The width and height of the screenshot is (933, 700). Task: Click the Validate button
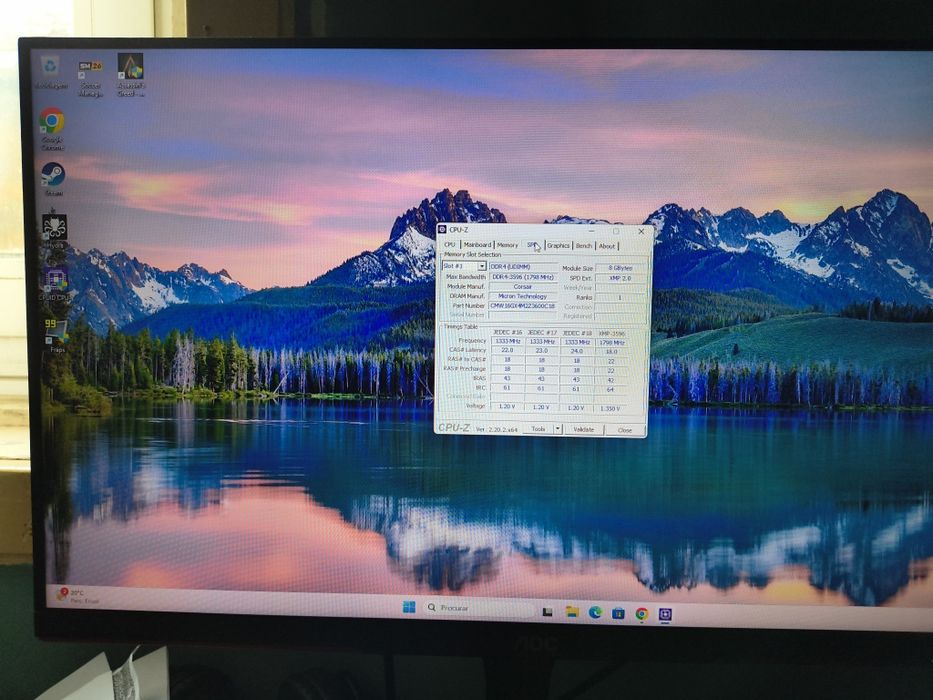(x=583, y=429)
